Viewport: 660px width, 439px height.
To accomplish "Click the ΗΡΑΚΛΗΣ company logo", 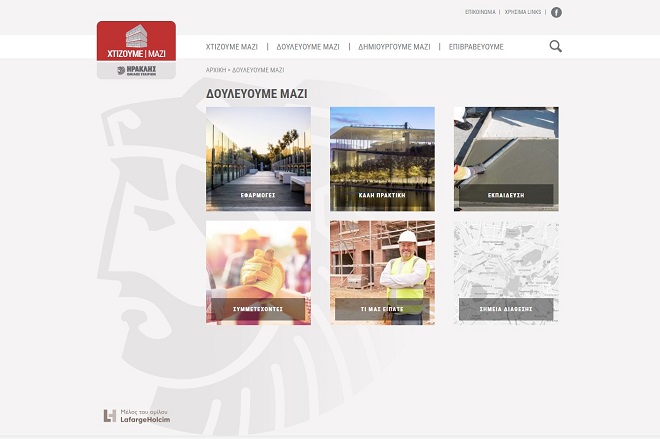I will pyautogui.click(x=136, y=70).
